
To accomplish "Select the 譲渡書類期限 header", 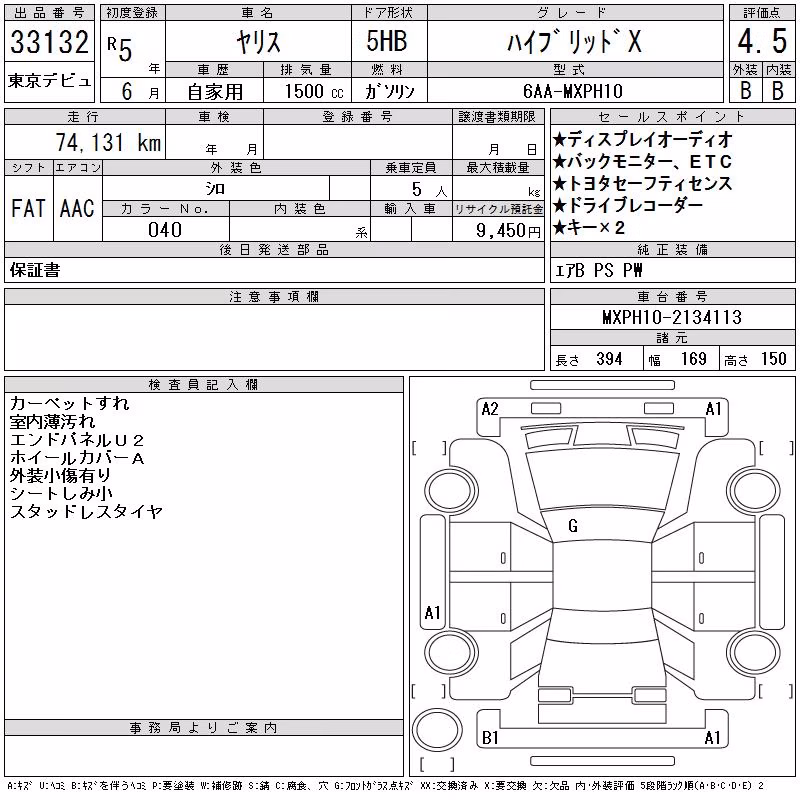I will [x=497, y=117].
